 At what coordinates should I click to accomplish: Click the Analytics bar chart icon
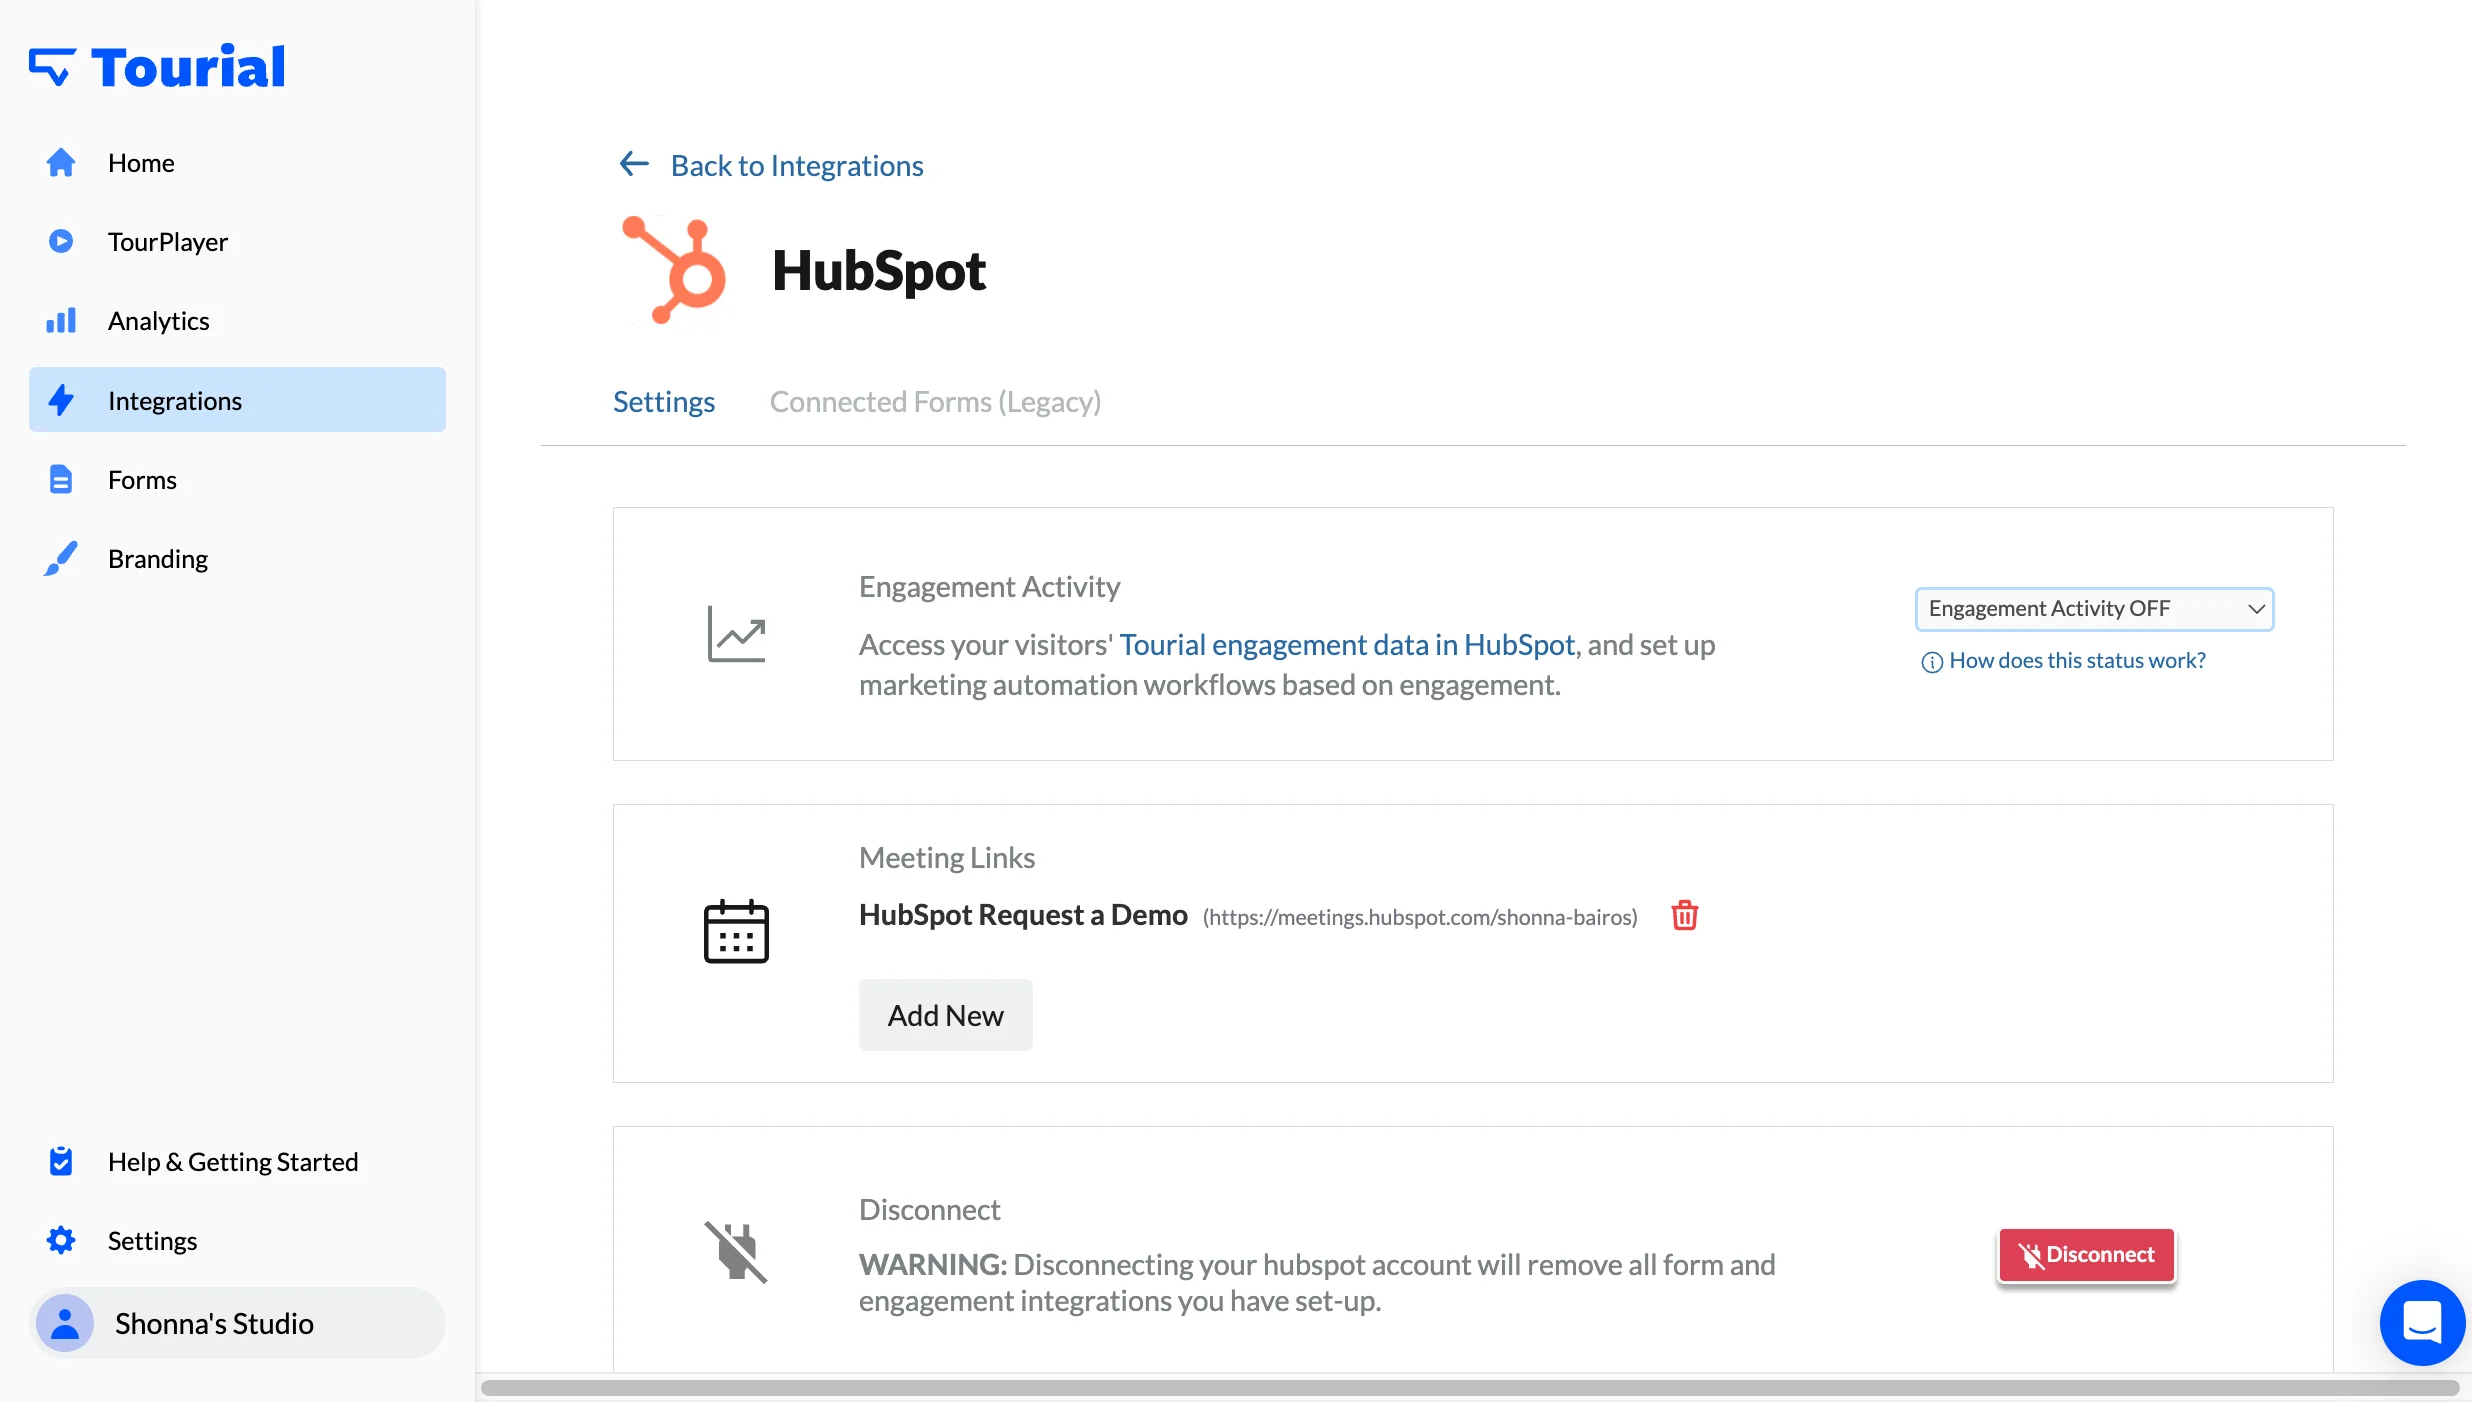pos(61,320)
